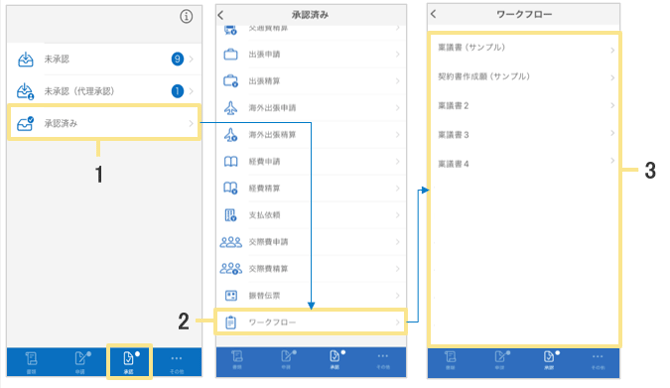Switch to 申請 tab on the left screen
Screen dimensions: 670x388
coord(80,362)
